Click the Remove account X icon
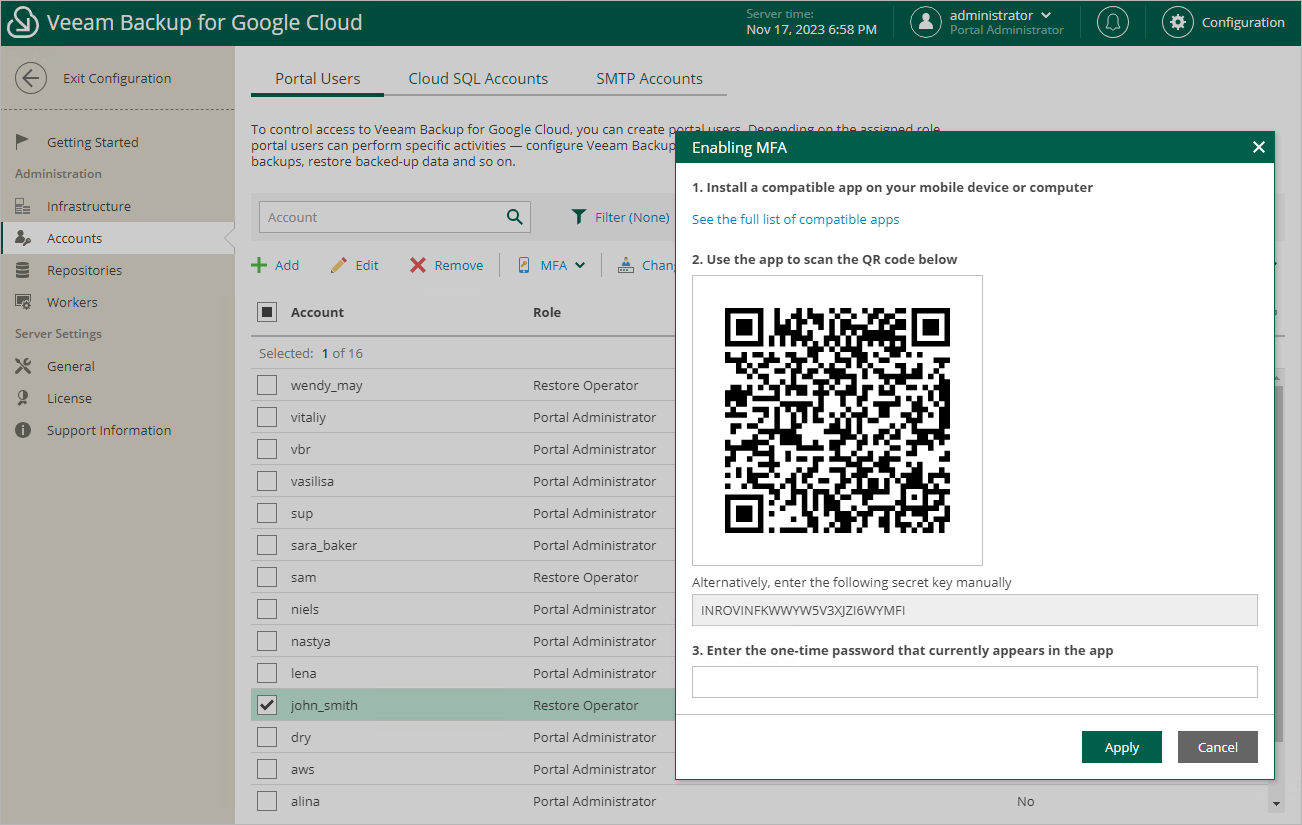This screenshot has width=1302, height=825. [x=418, y=265]
